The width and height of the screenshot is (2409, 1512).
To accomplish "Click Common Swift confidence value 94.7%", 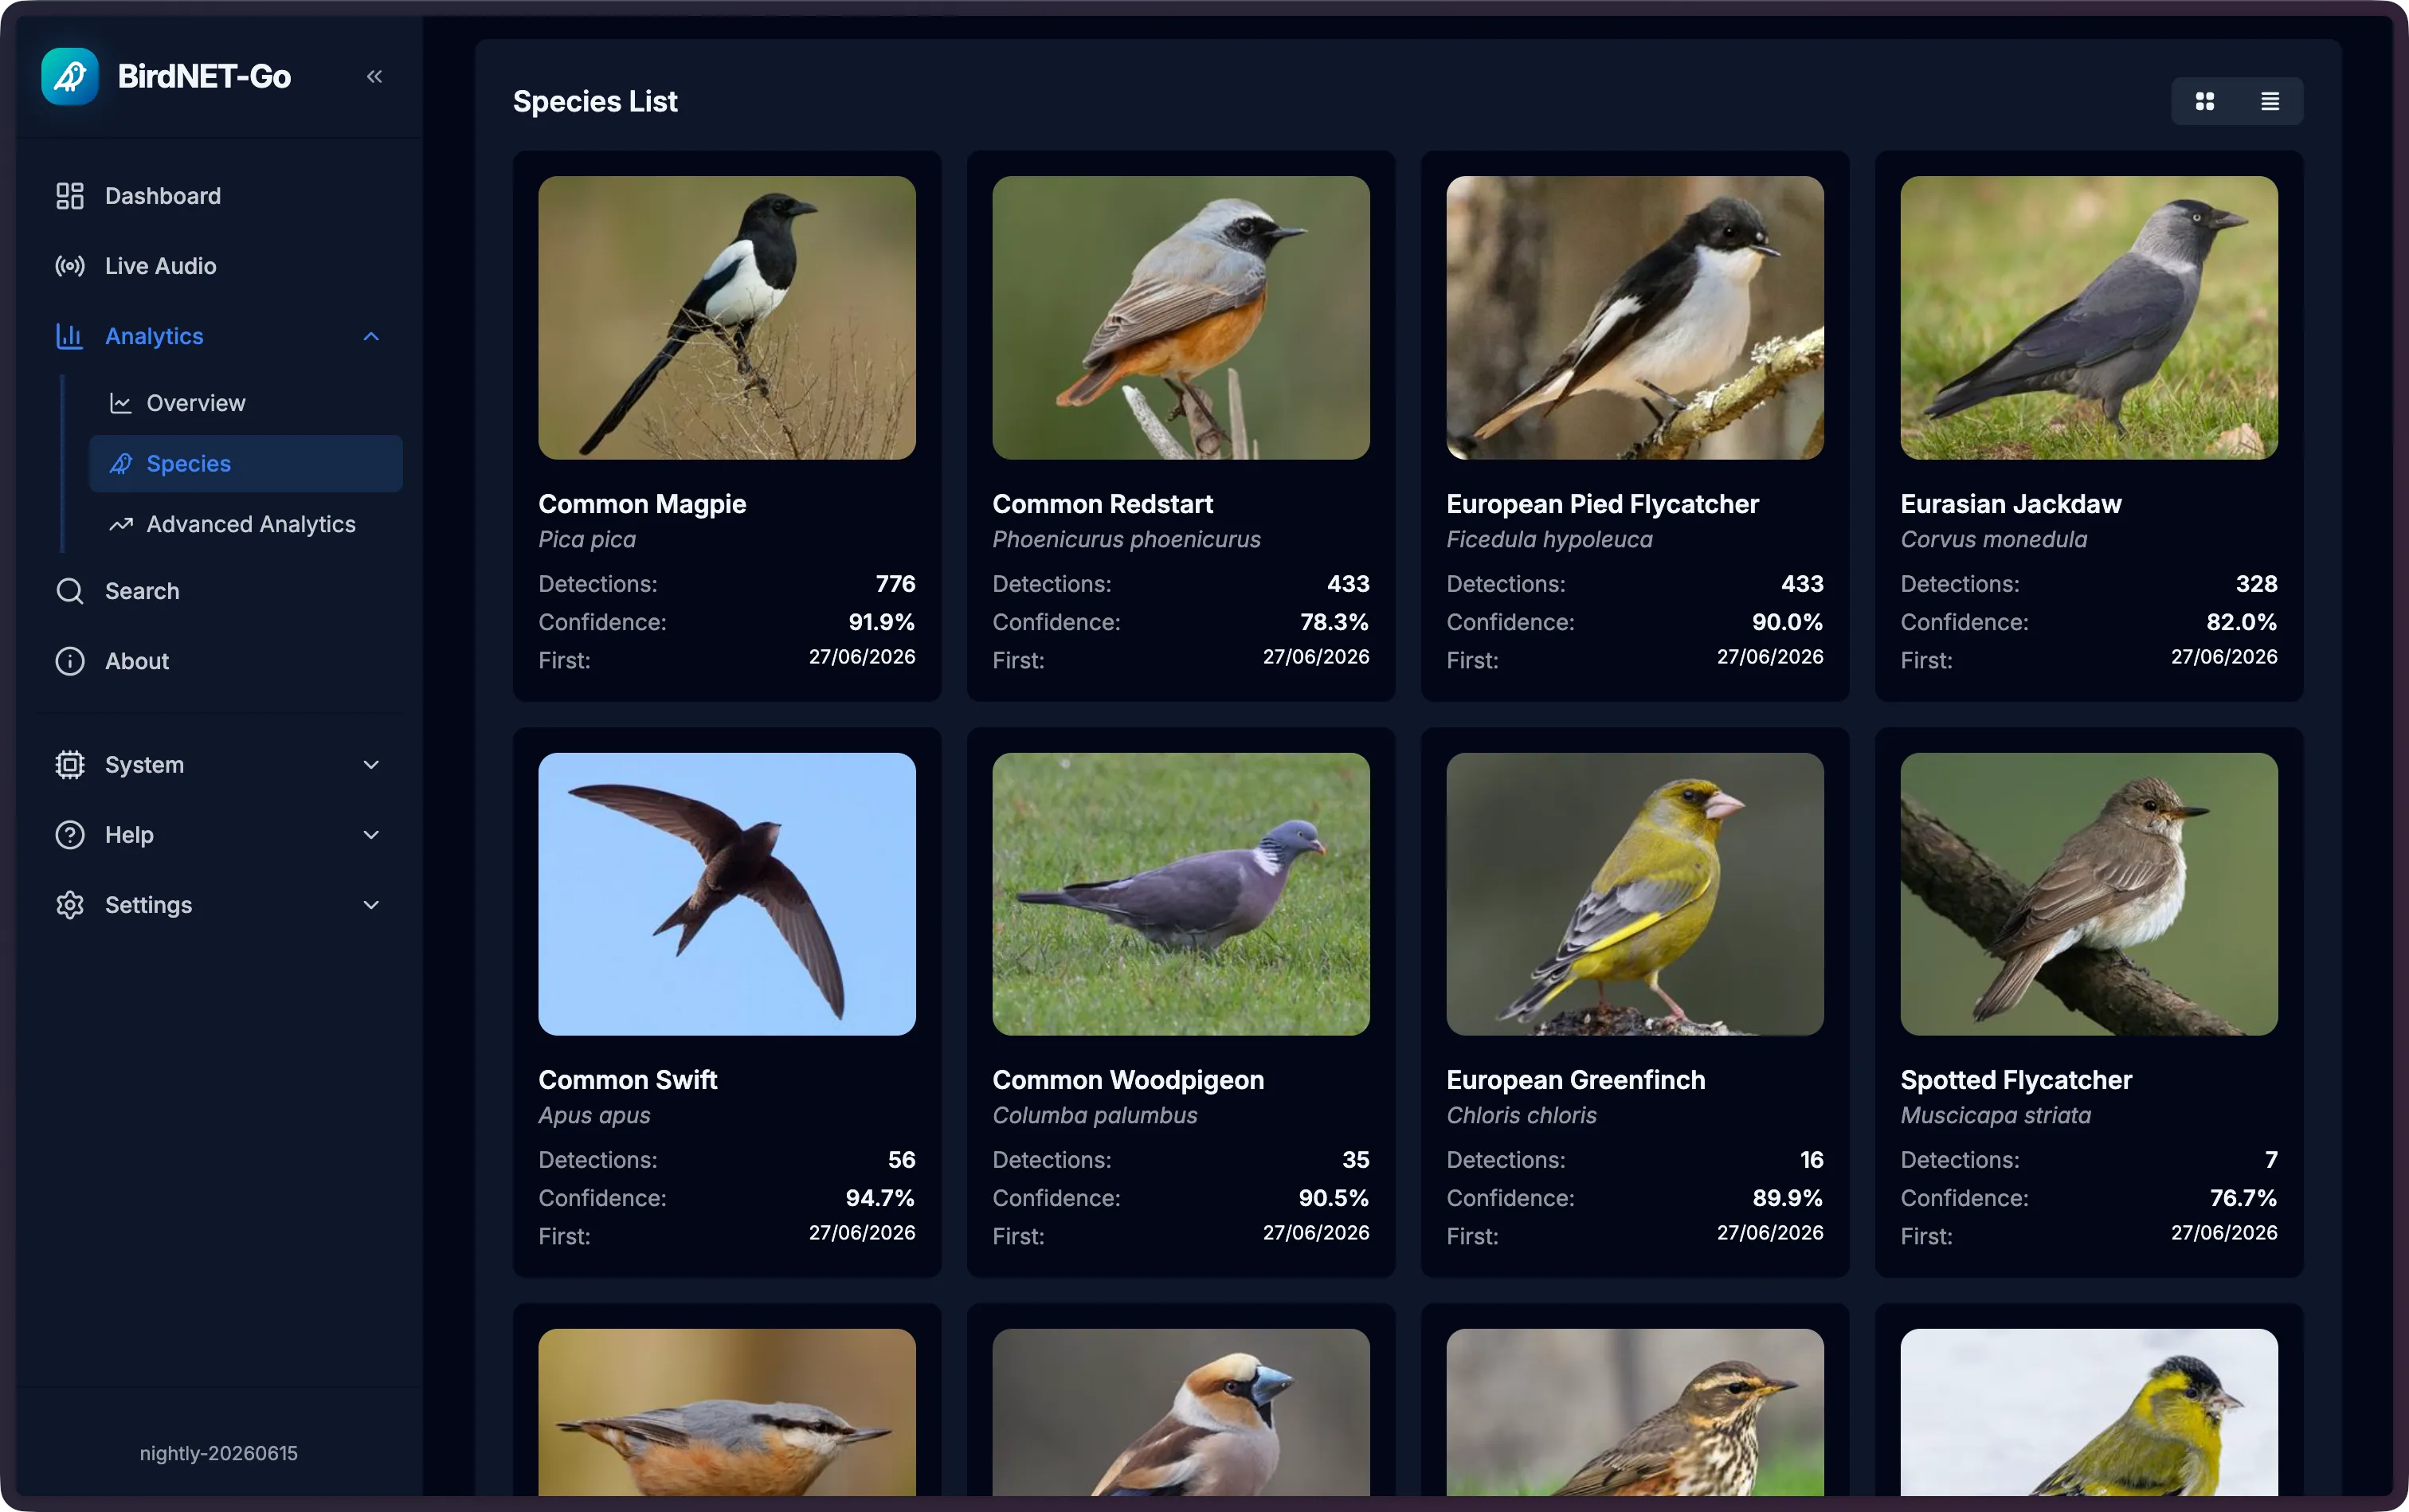I will [880, 1198].
